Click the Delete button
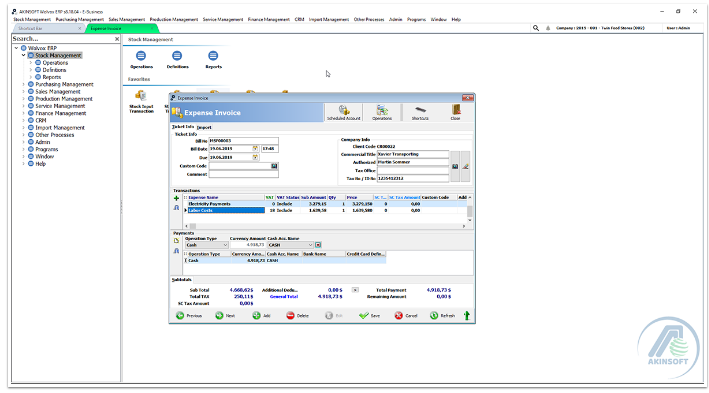Viewport: 709px width, 393px height. [x=298, y=316]
